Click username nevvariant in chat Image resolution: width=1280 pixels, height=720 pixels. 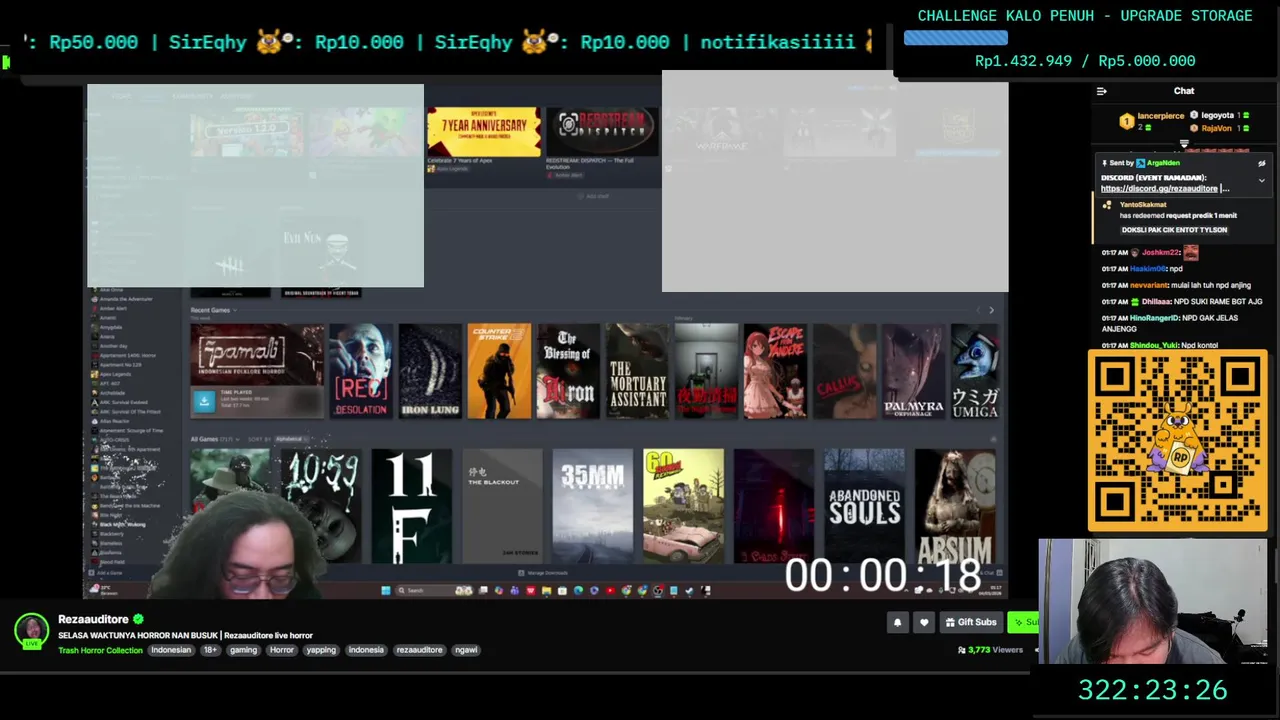[1150, 285]
